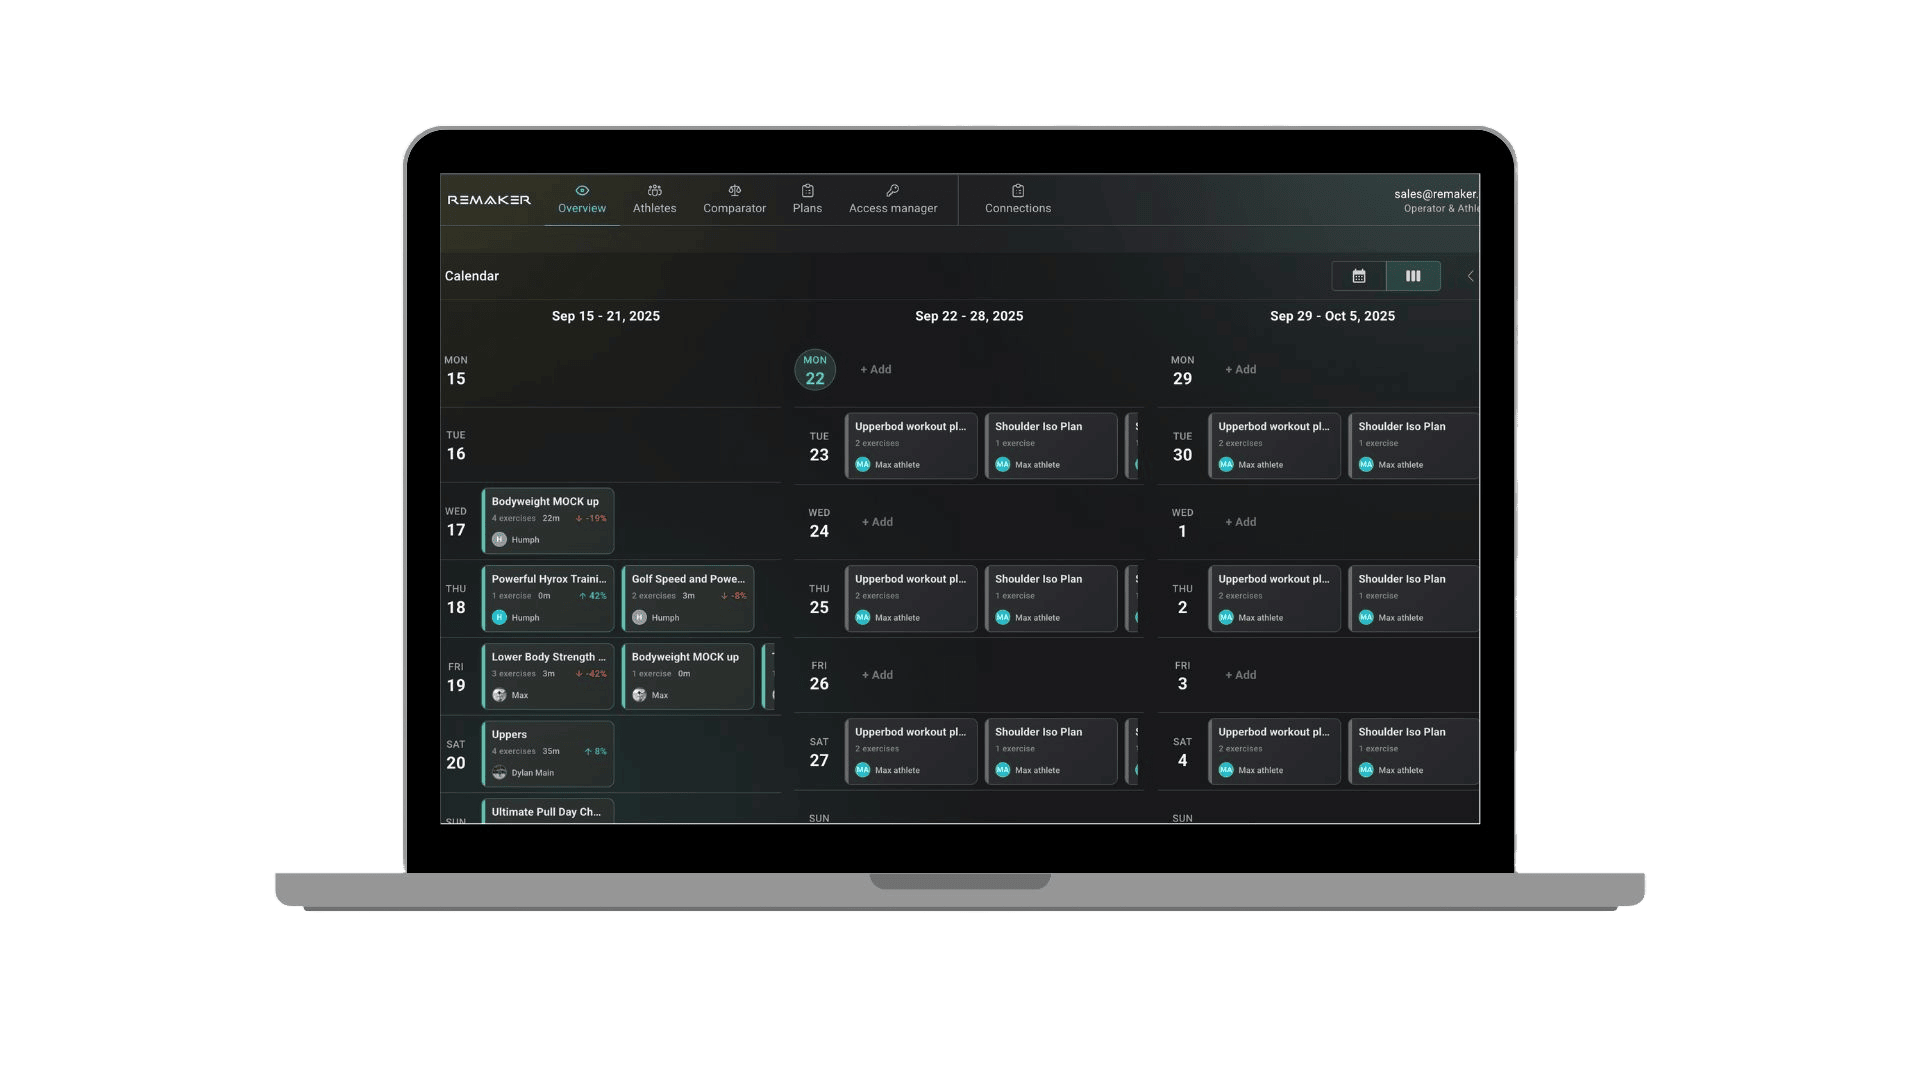The image size is (1920, 1080).
Task: Click the key icon for Access manager
Action: (893, 190)
